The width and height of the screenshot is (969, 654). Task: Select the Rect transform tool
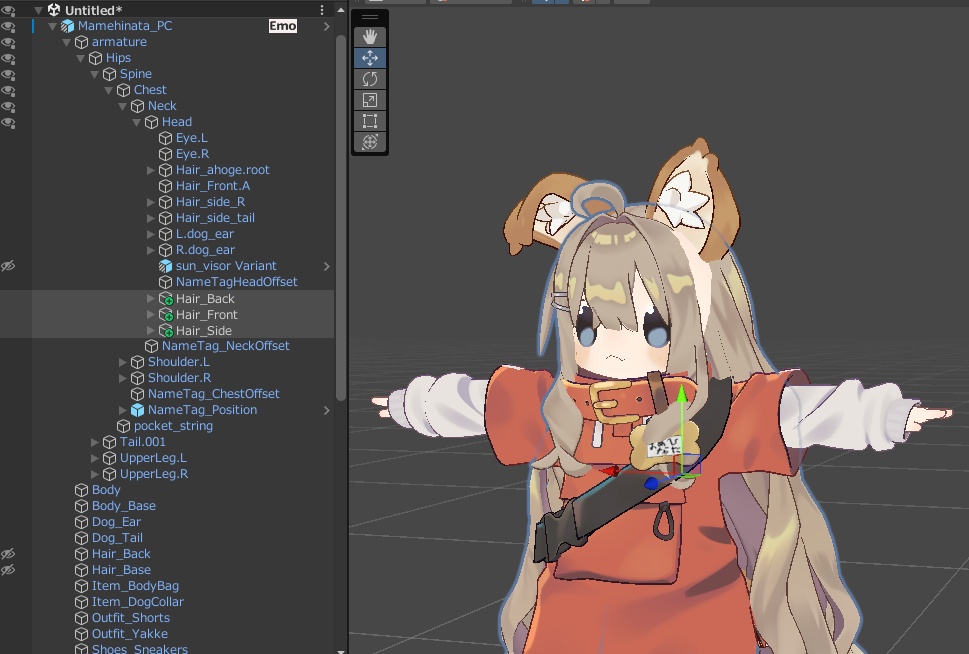click(370, 121)
